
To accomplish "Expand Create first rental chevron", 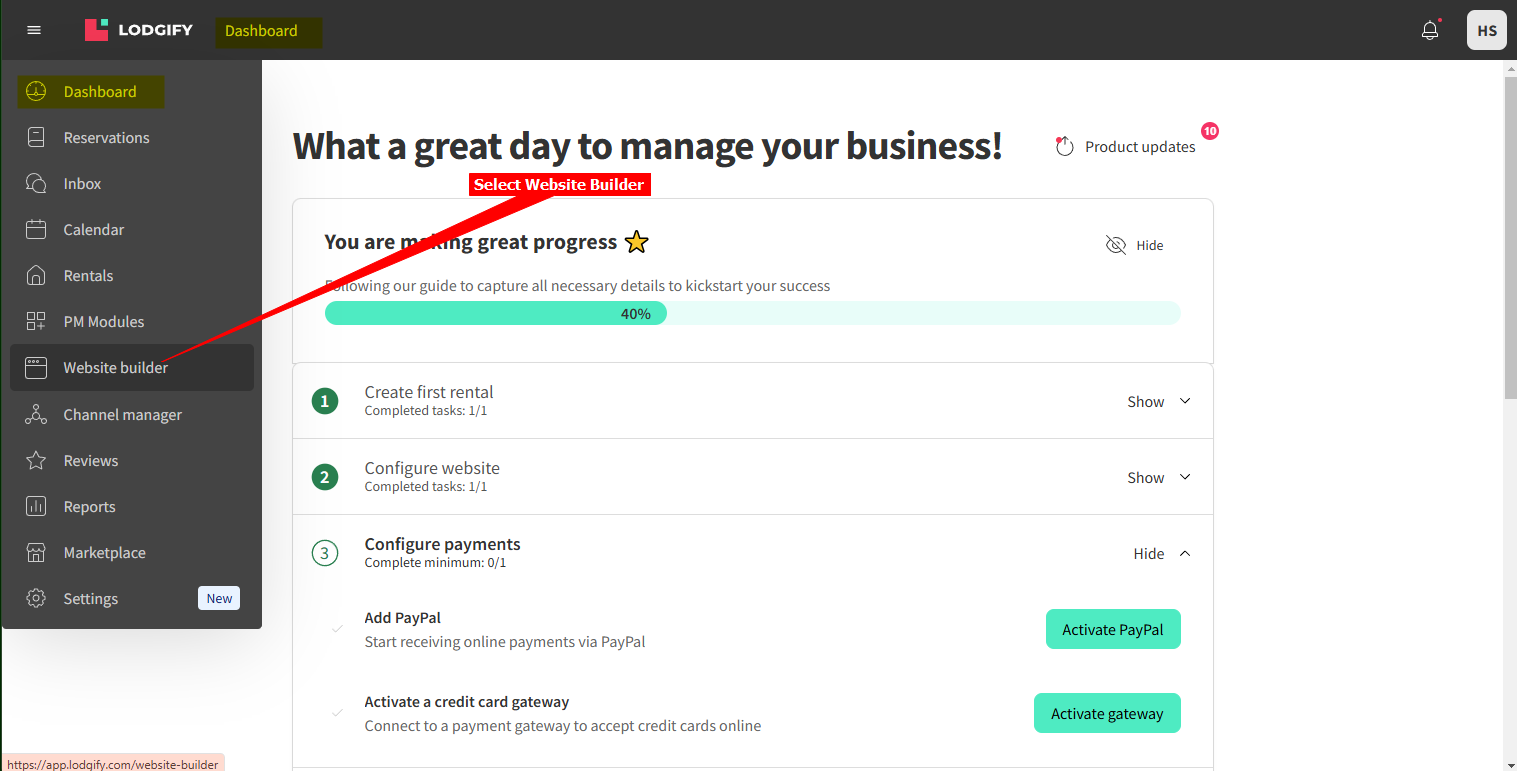I will (x=1185, y=401).
